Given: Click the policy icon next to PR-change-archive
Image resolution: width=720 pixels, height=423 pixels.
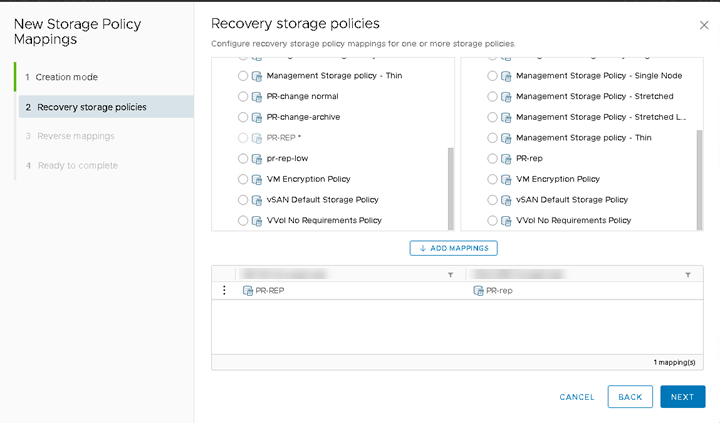Looking at the screenshot, I should 257,118.
